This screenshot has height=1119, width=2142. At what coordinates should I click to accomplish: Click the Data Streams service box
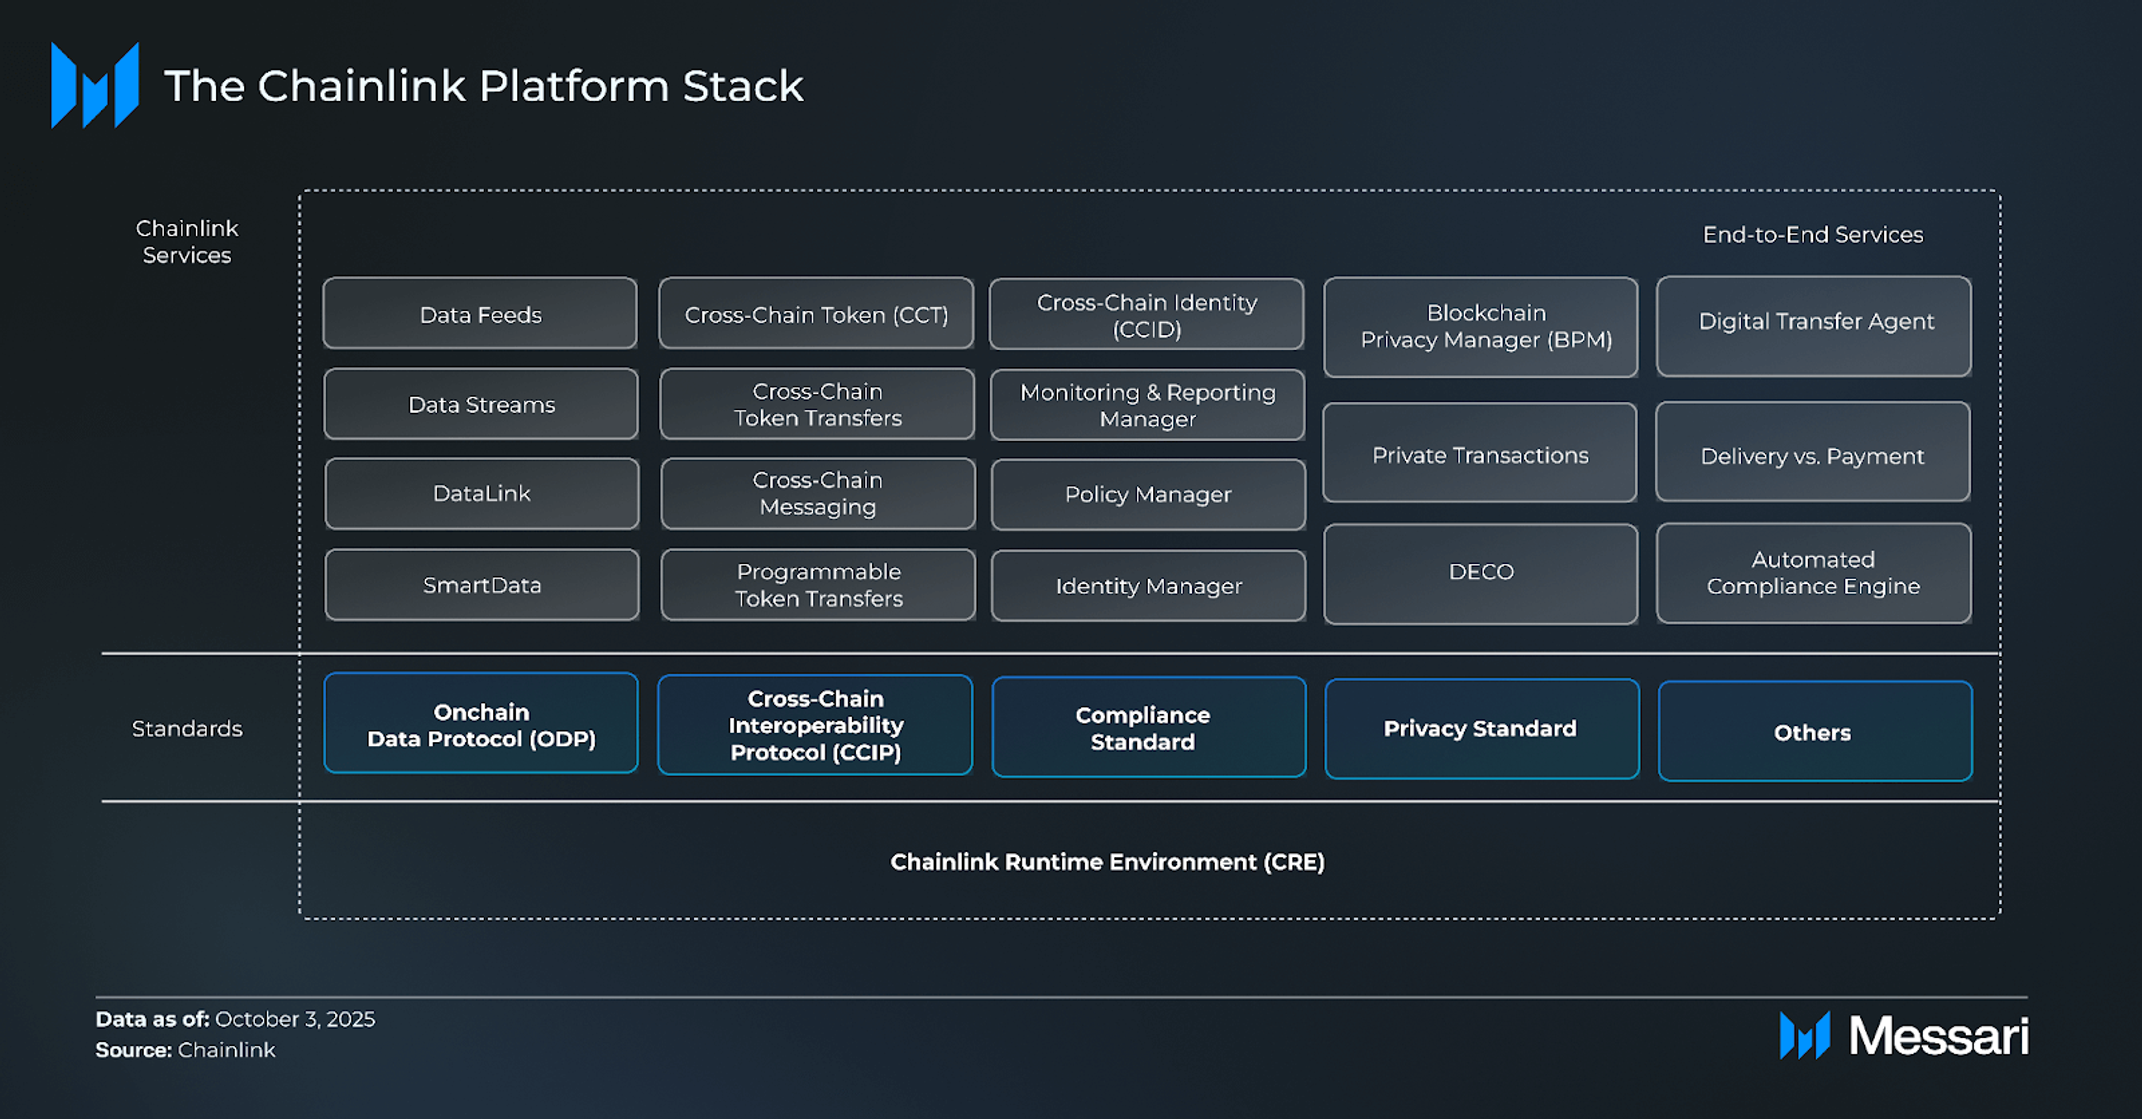(x=481, y=404)
